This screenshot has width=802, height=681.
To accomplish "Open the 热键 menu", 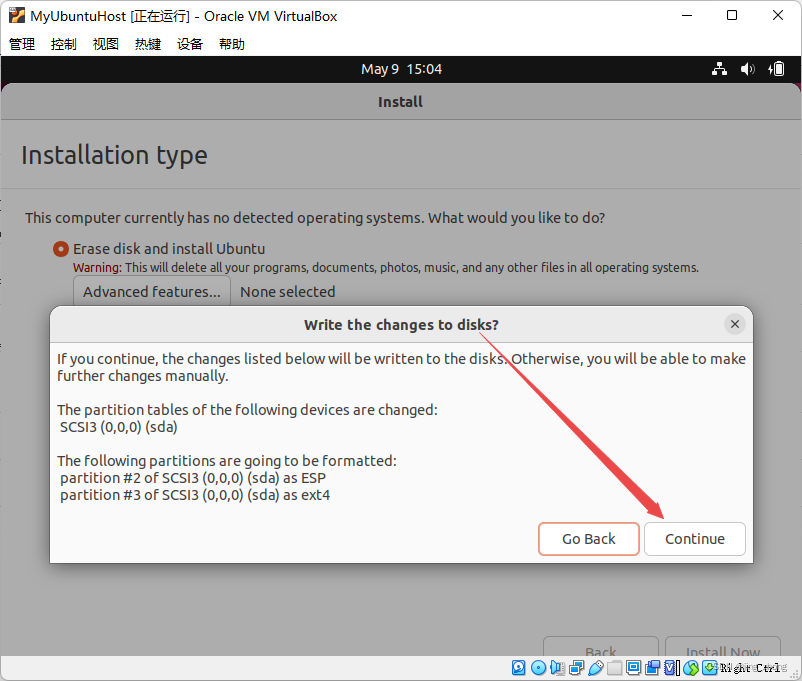I will [148, 45].
